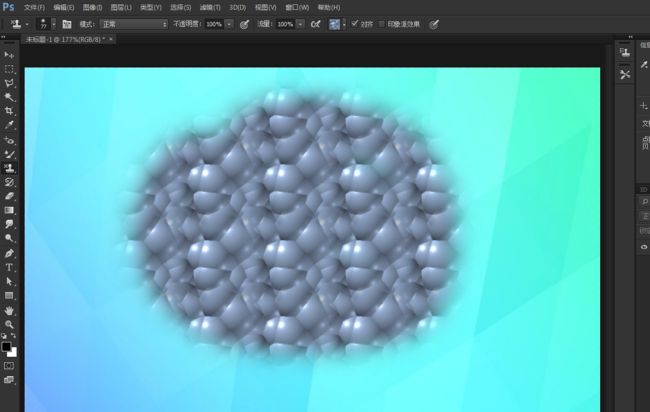
Task: Open the 滤镜(T) menu
Action: 210,7
